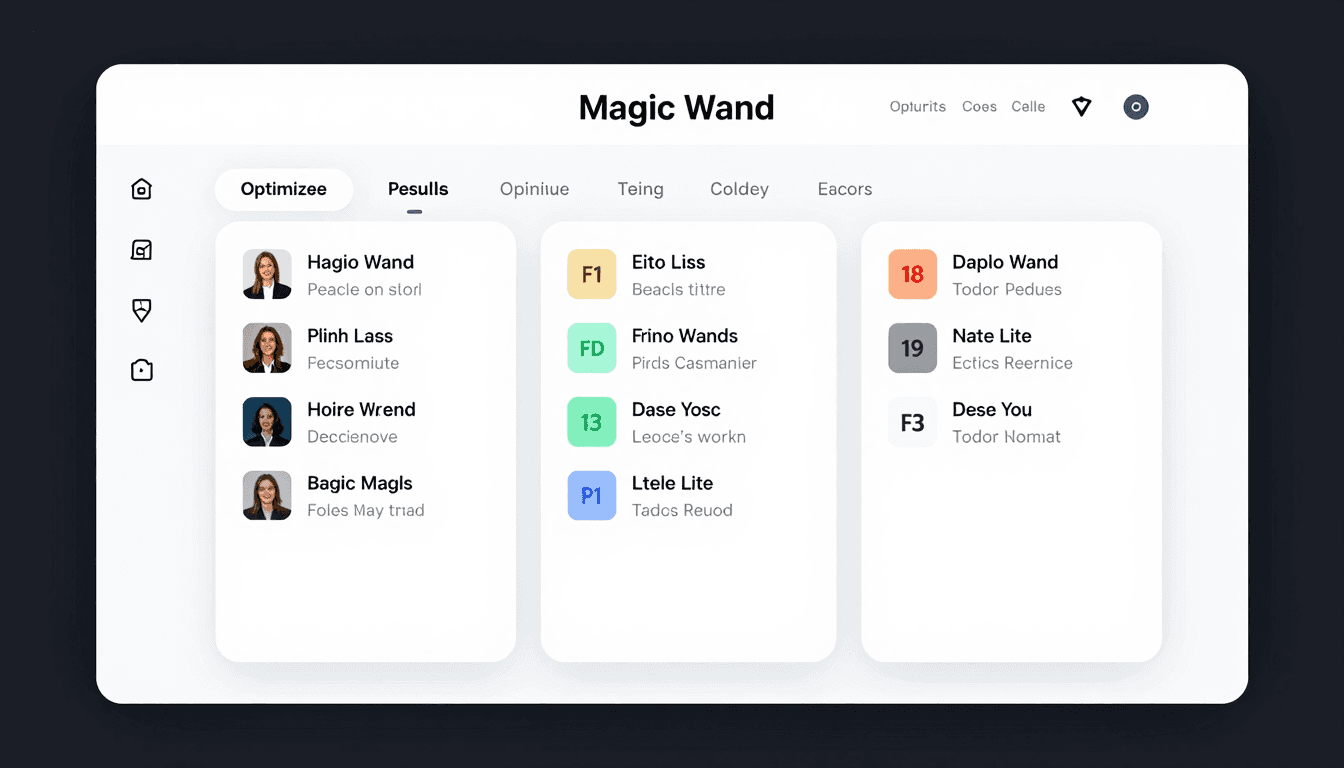
Task: Open the round profile icon in the header
Action: click(x=1136, y=107)
